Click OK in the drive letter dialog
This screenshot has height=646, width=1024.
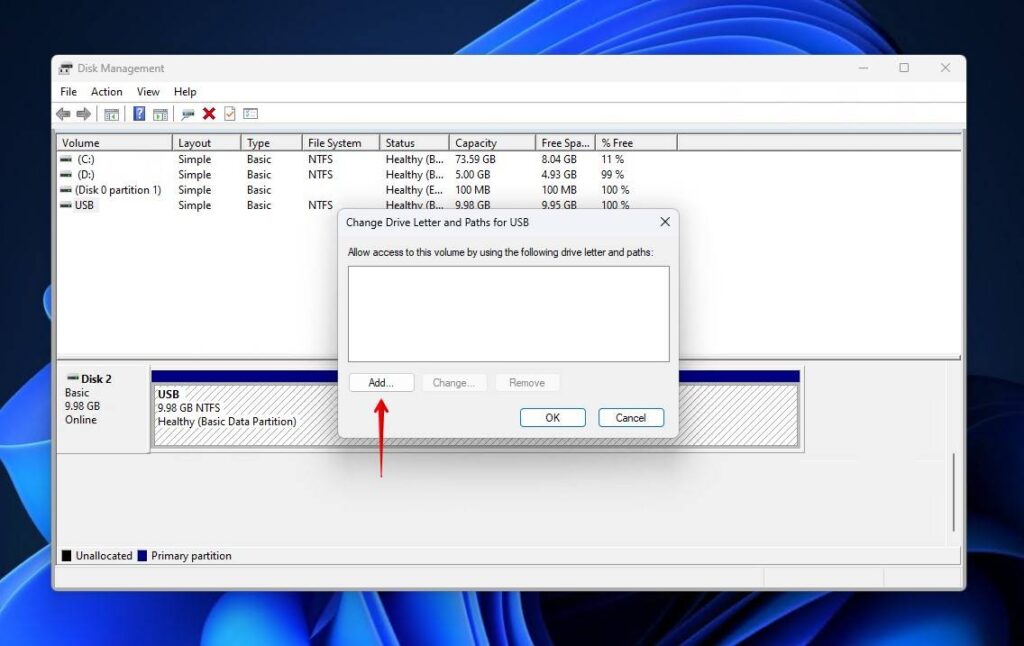click(552, 418)
